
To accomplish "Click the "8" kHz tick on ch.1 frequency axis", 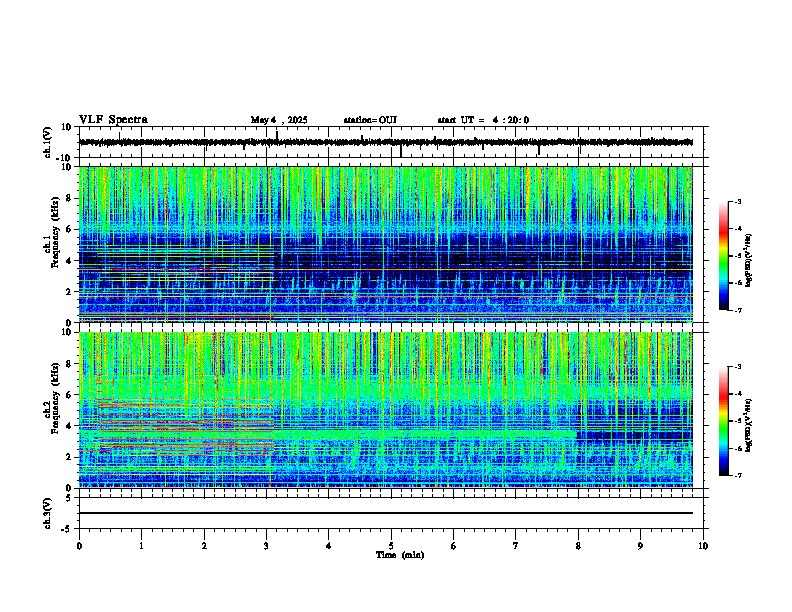I will [x=70, y=199].
